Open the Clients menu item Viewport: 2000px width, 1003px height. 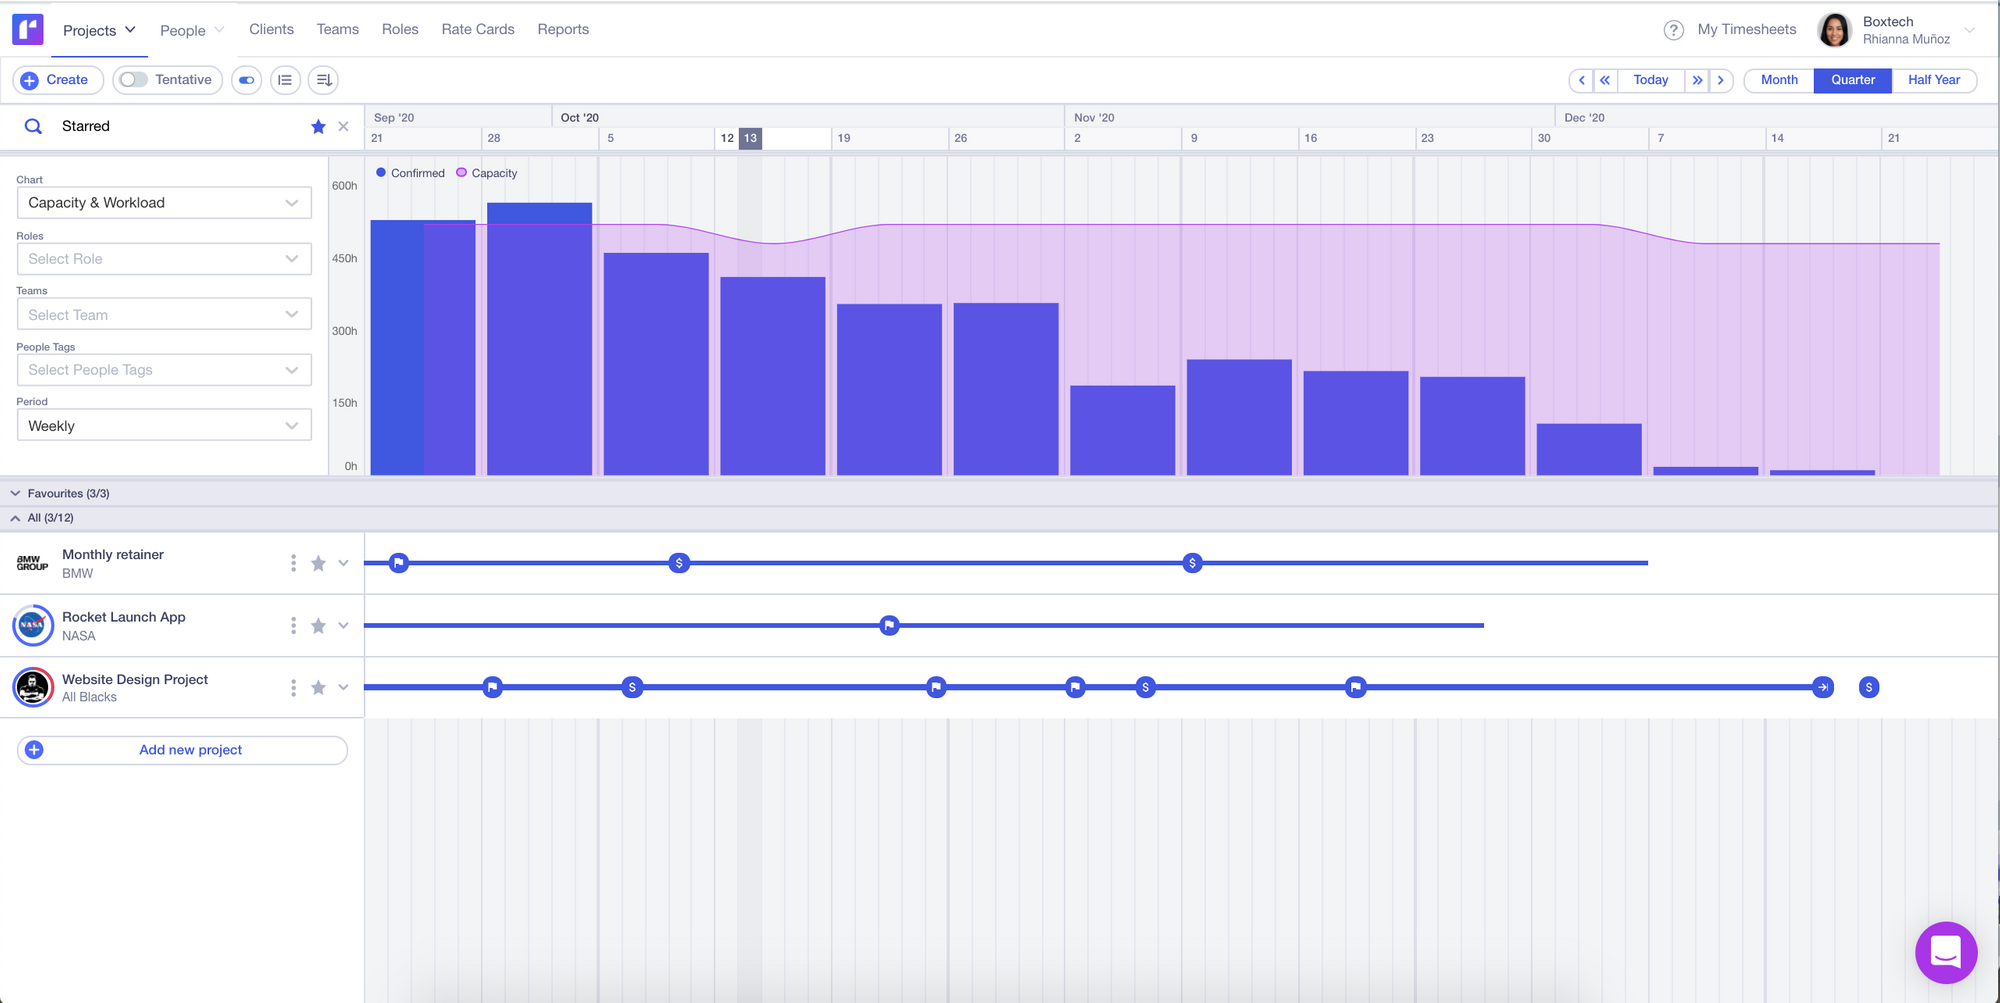(x=271, y=29)
